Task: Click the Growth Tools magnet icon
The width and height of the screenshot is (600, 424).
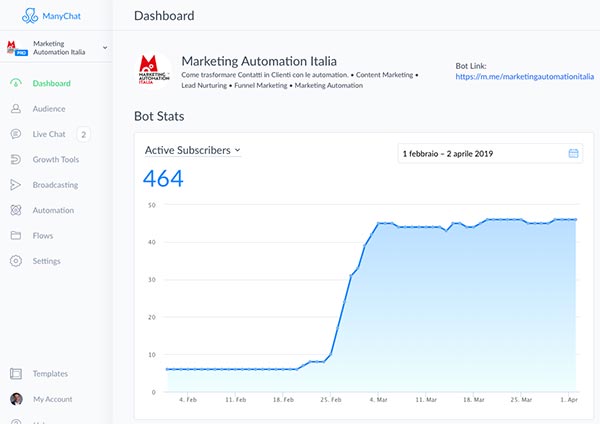Action: [16, 159]
